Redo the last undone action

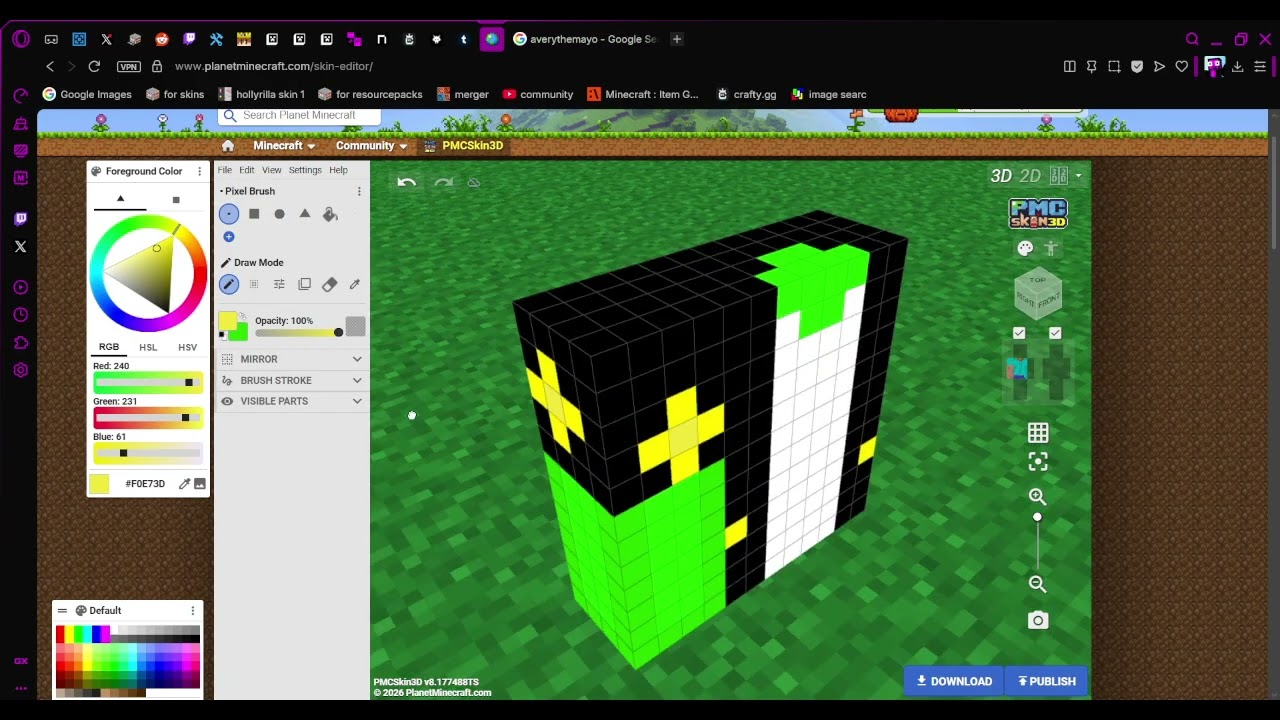(x=444, y=182)
